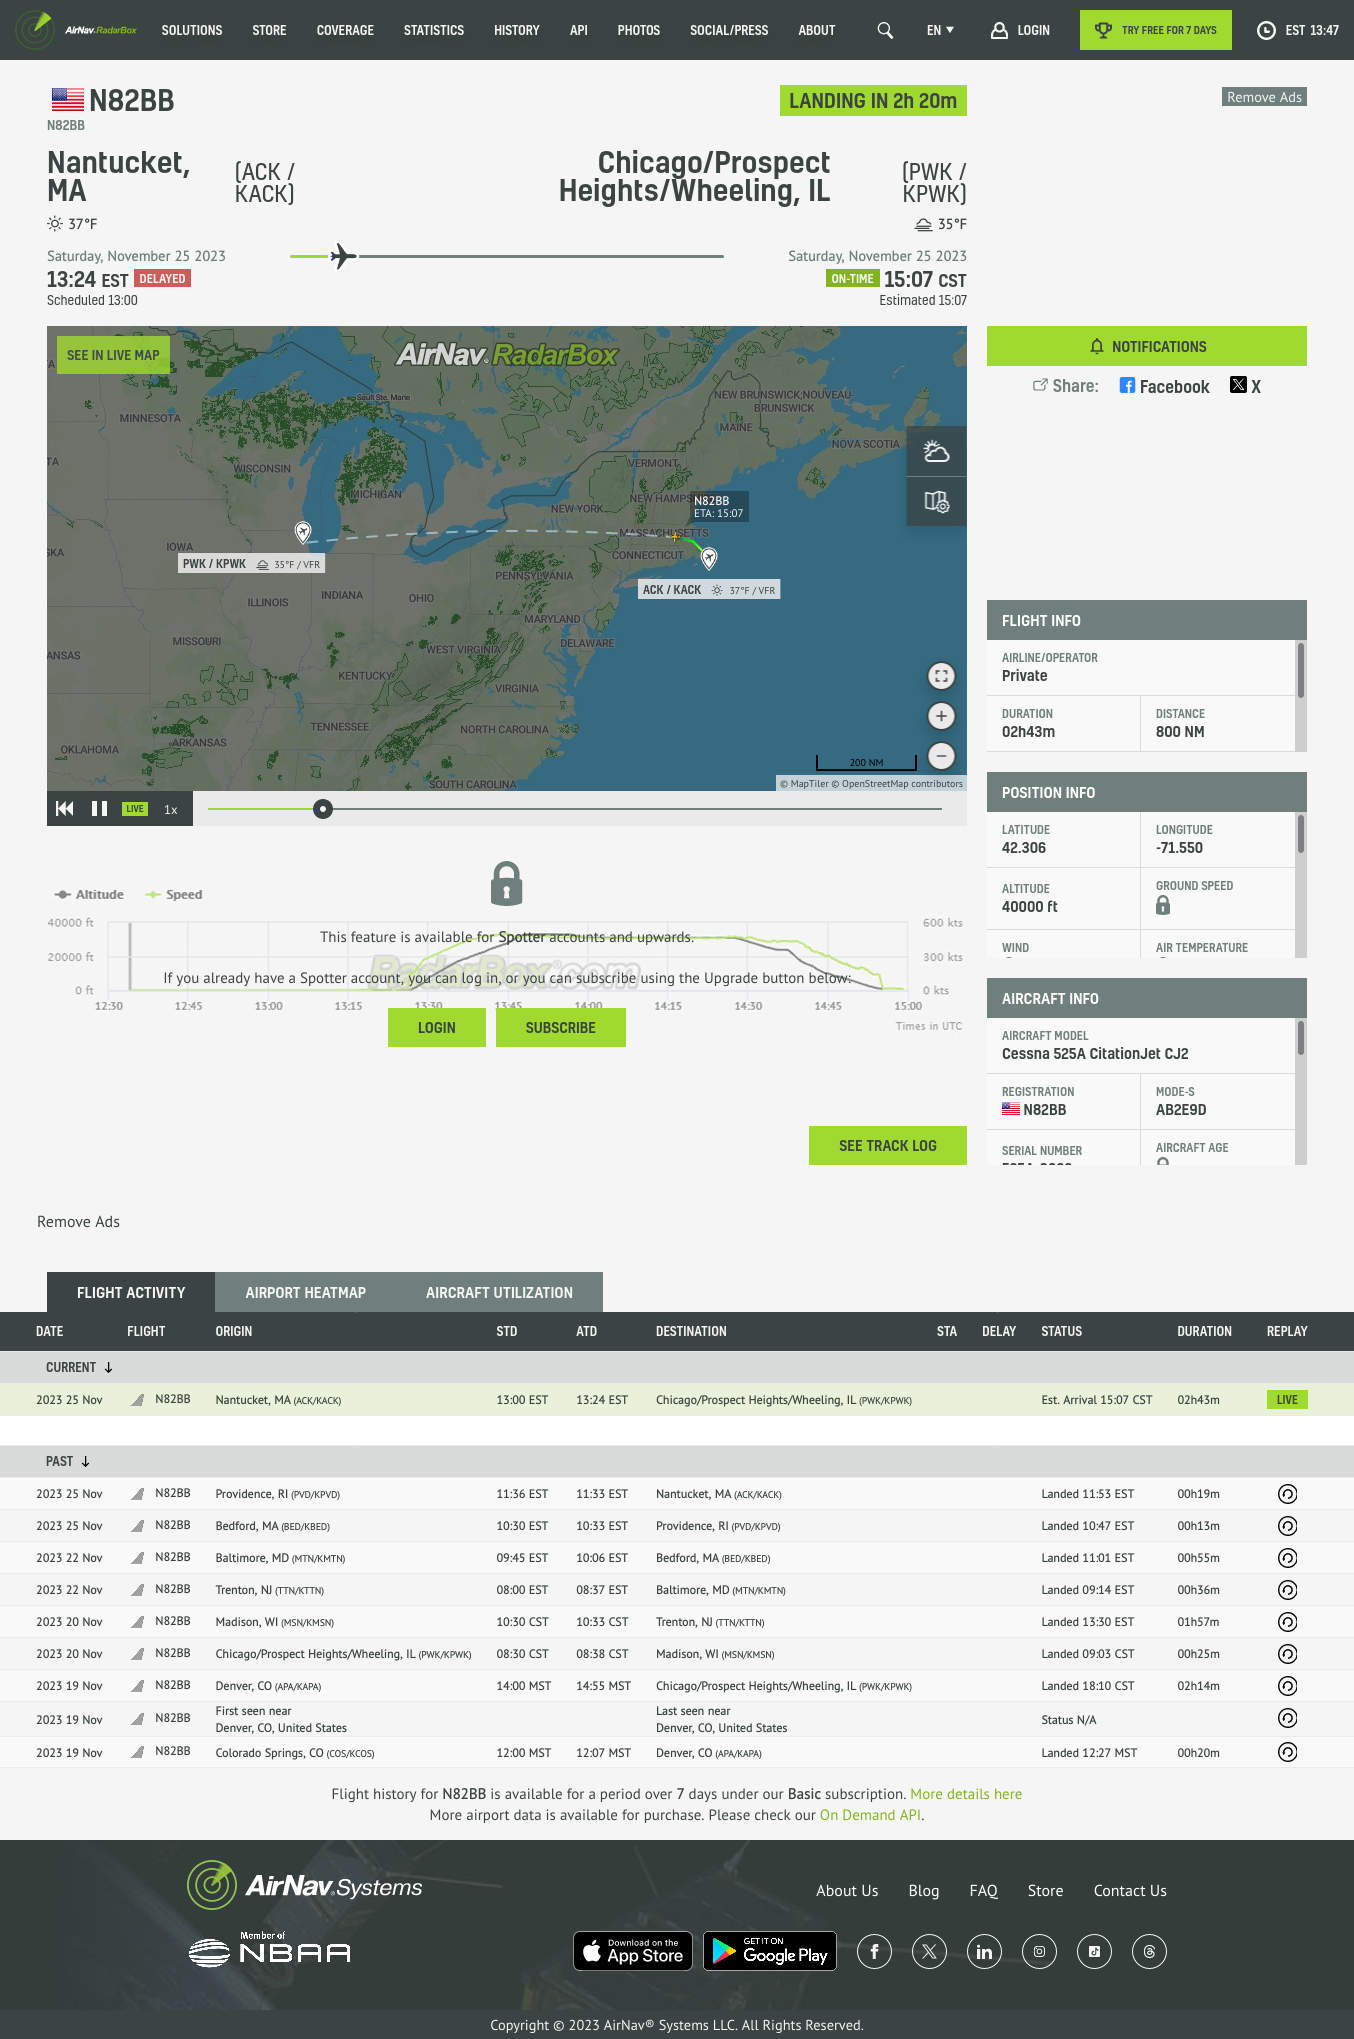Open the footer LinkedIn icon
The width and height of the screenshot is (1354, 2039).
coord(984,1951)
